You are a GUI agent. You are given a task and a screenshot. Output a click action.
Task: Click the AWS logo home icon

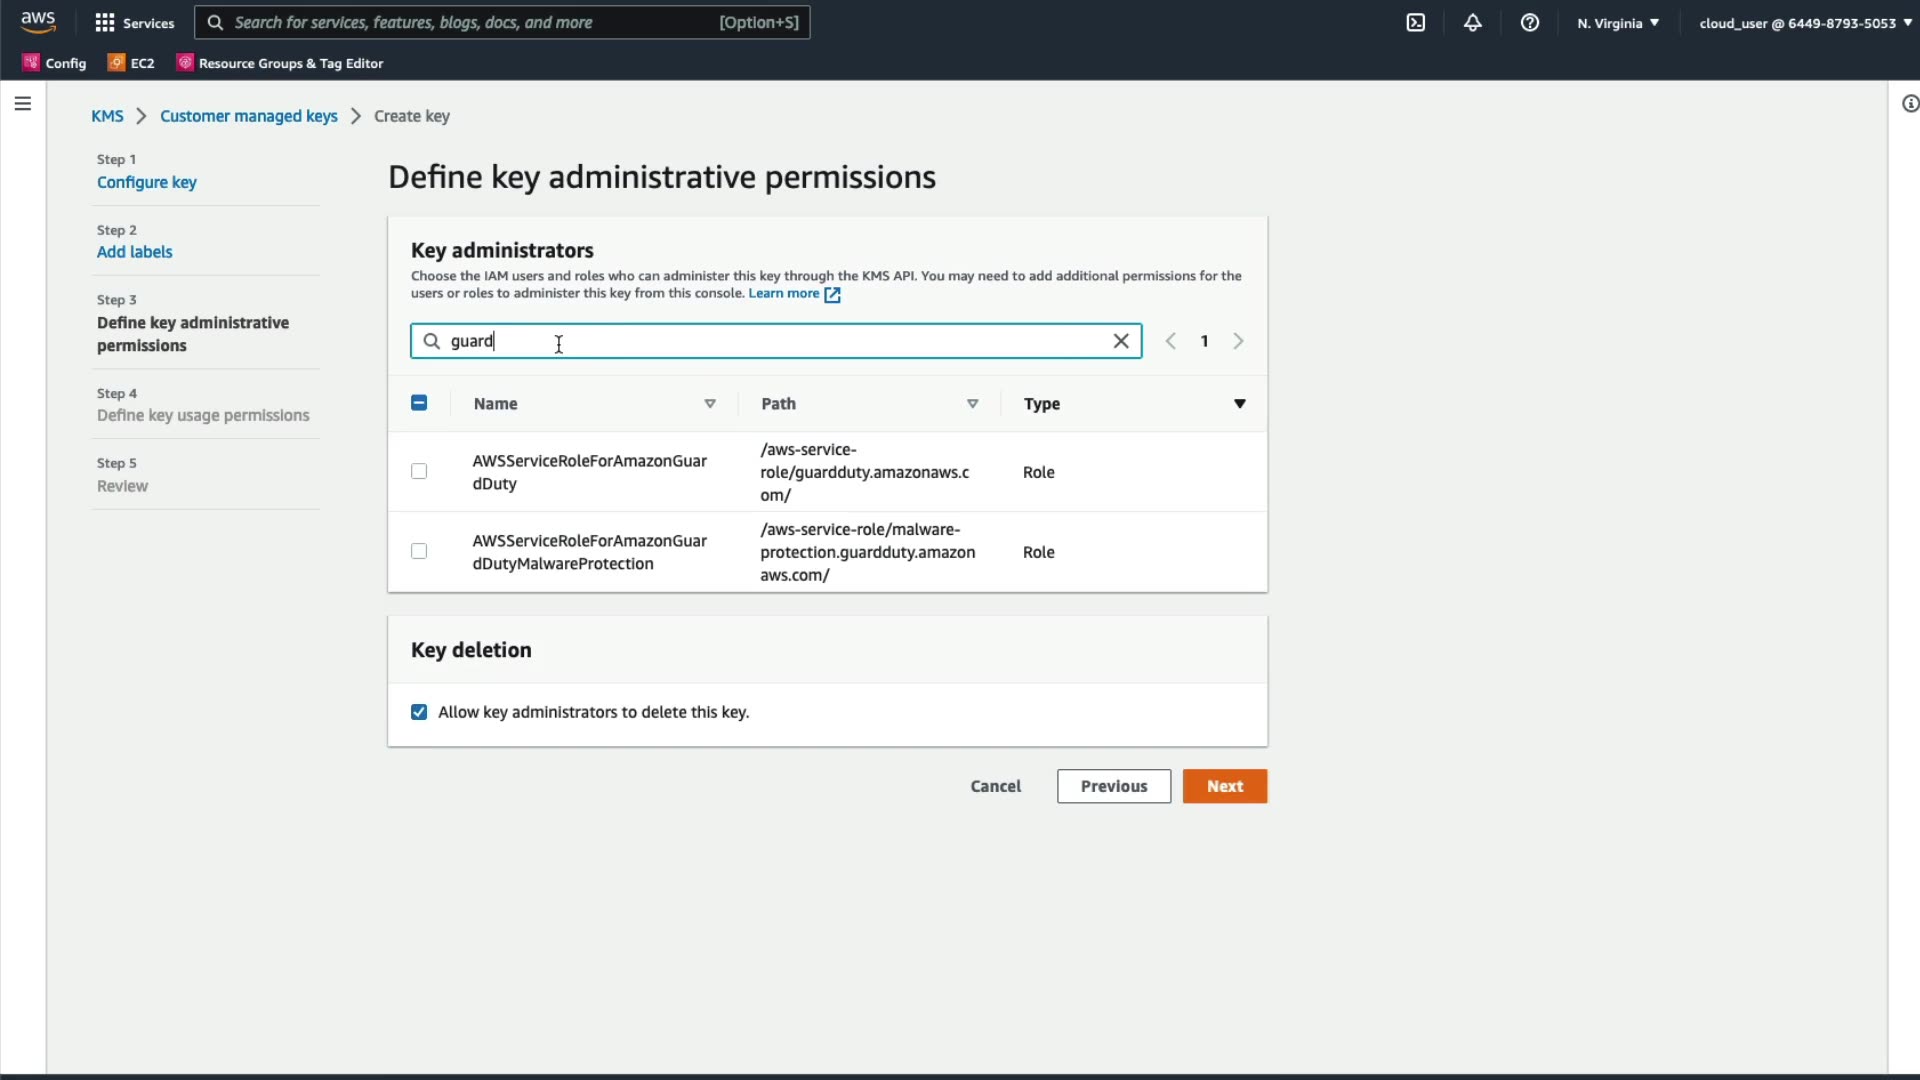[x=38, y=22]
